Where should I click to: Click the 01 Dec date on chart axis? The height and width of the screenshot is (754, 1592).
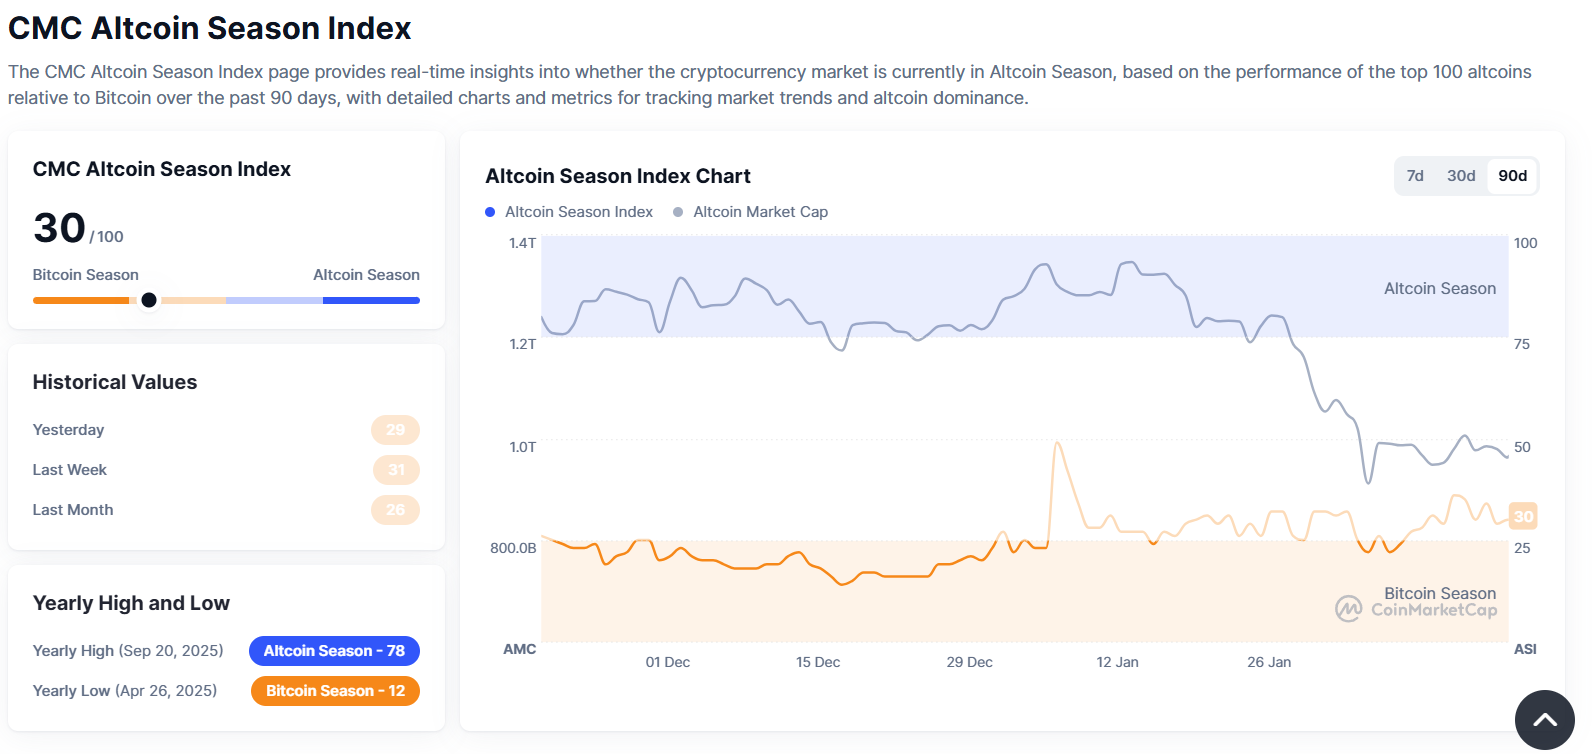point(667,662)
